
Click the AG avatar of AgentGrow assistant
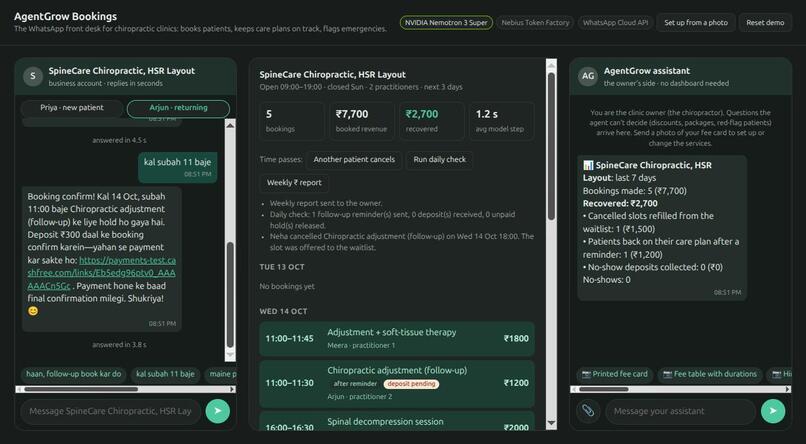pos(588,76)
